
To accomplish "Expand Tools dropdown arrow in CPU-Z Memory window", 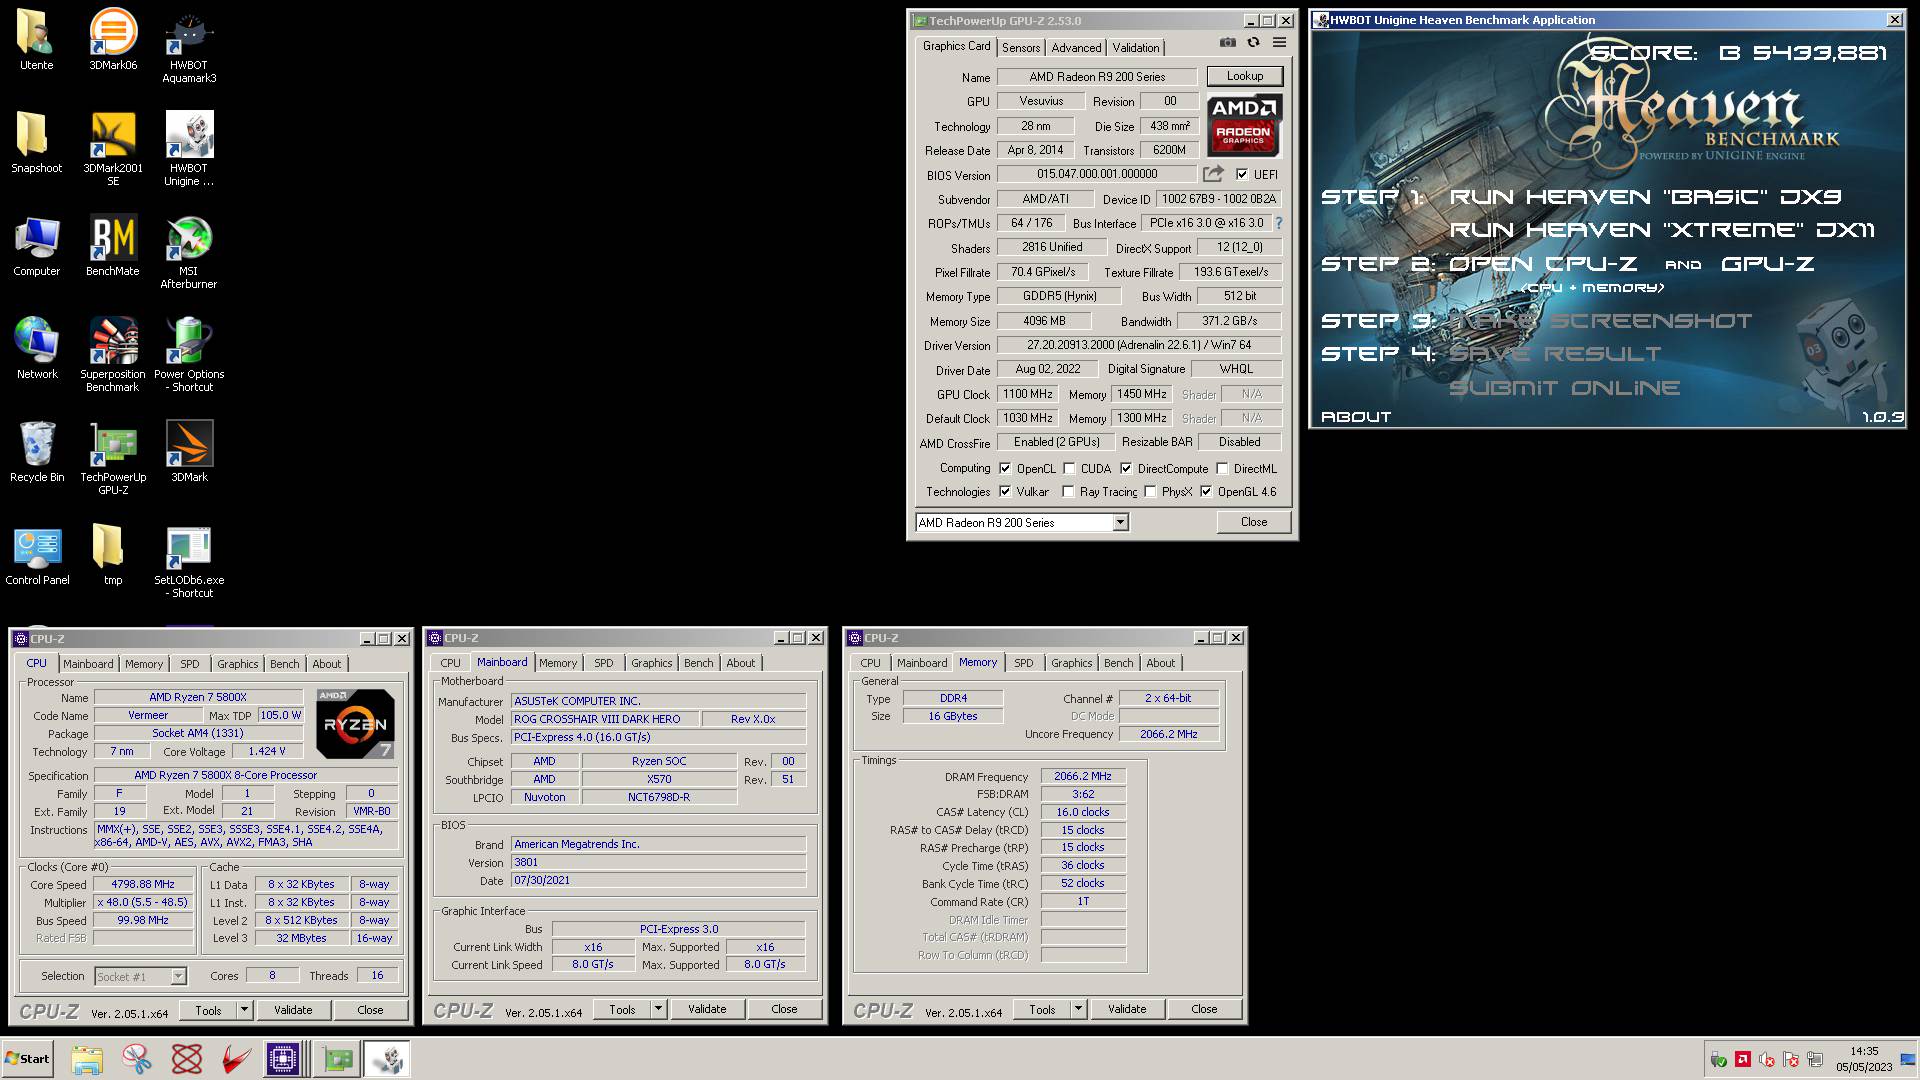I will 1078,1009.
